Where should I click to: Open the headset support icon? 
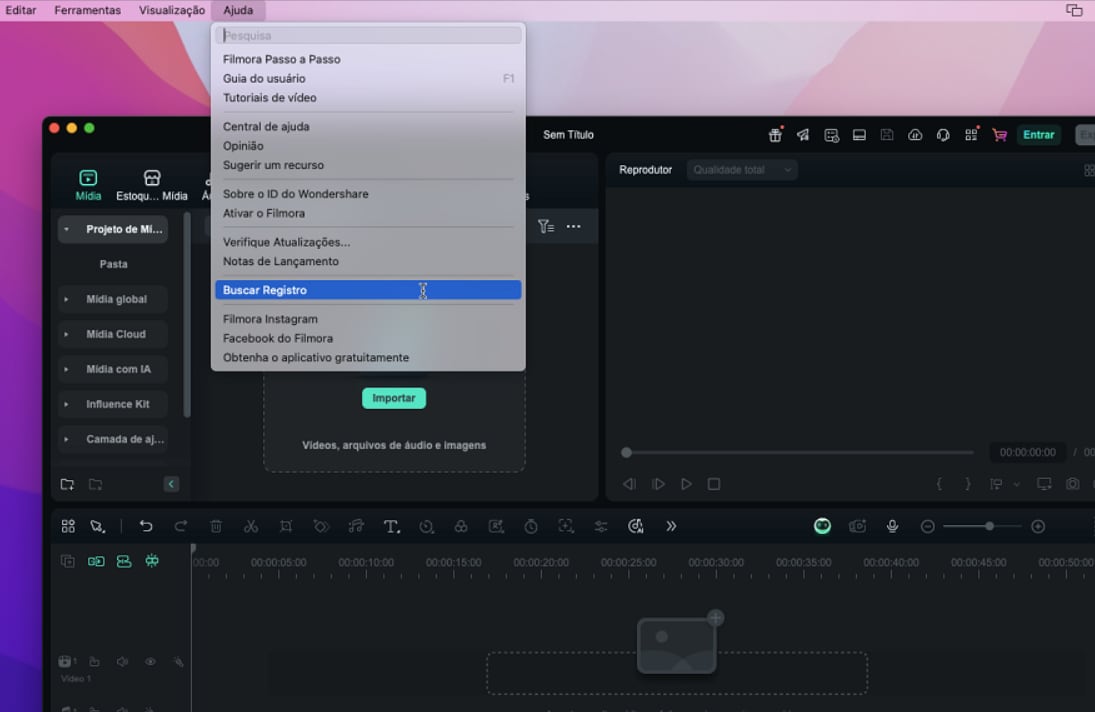(943, 135)
